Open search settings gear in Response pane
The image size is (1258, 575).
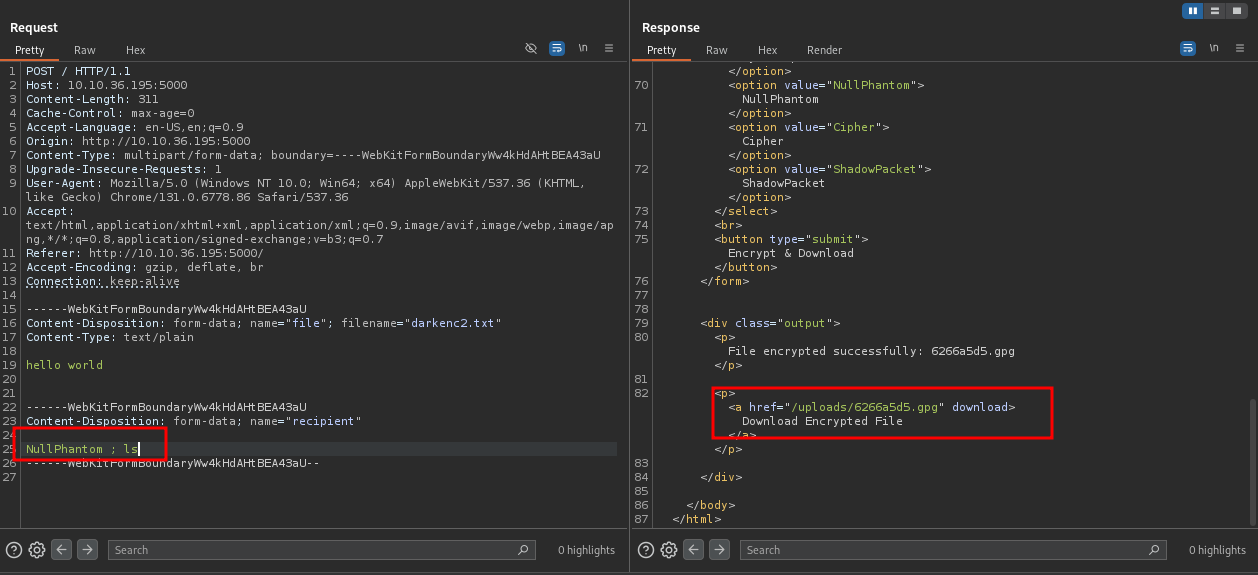point(669,550)
